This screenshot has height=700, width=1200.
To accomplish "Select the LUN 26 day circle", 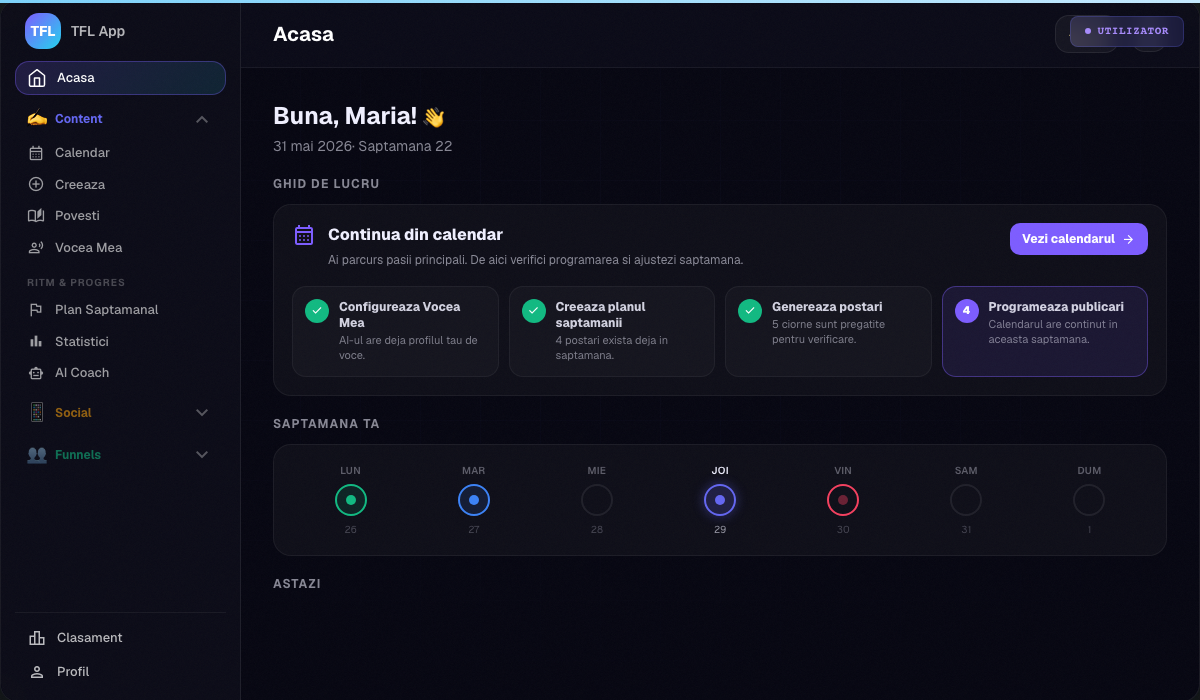I will coord(350,500).
